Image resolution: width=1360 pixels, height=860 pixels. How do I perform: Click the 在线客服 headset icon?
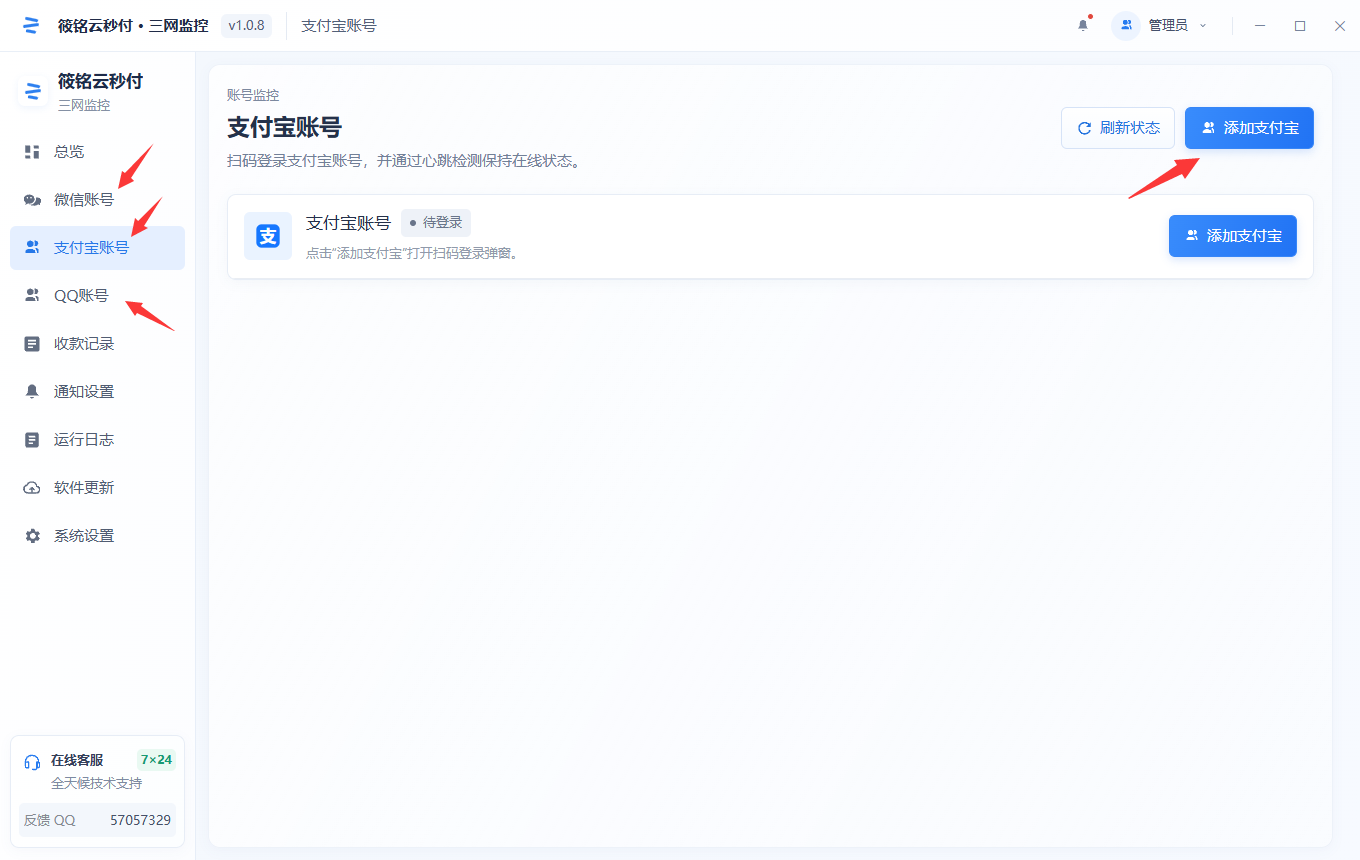tap(32, 762)
